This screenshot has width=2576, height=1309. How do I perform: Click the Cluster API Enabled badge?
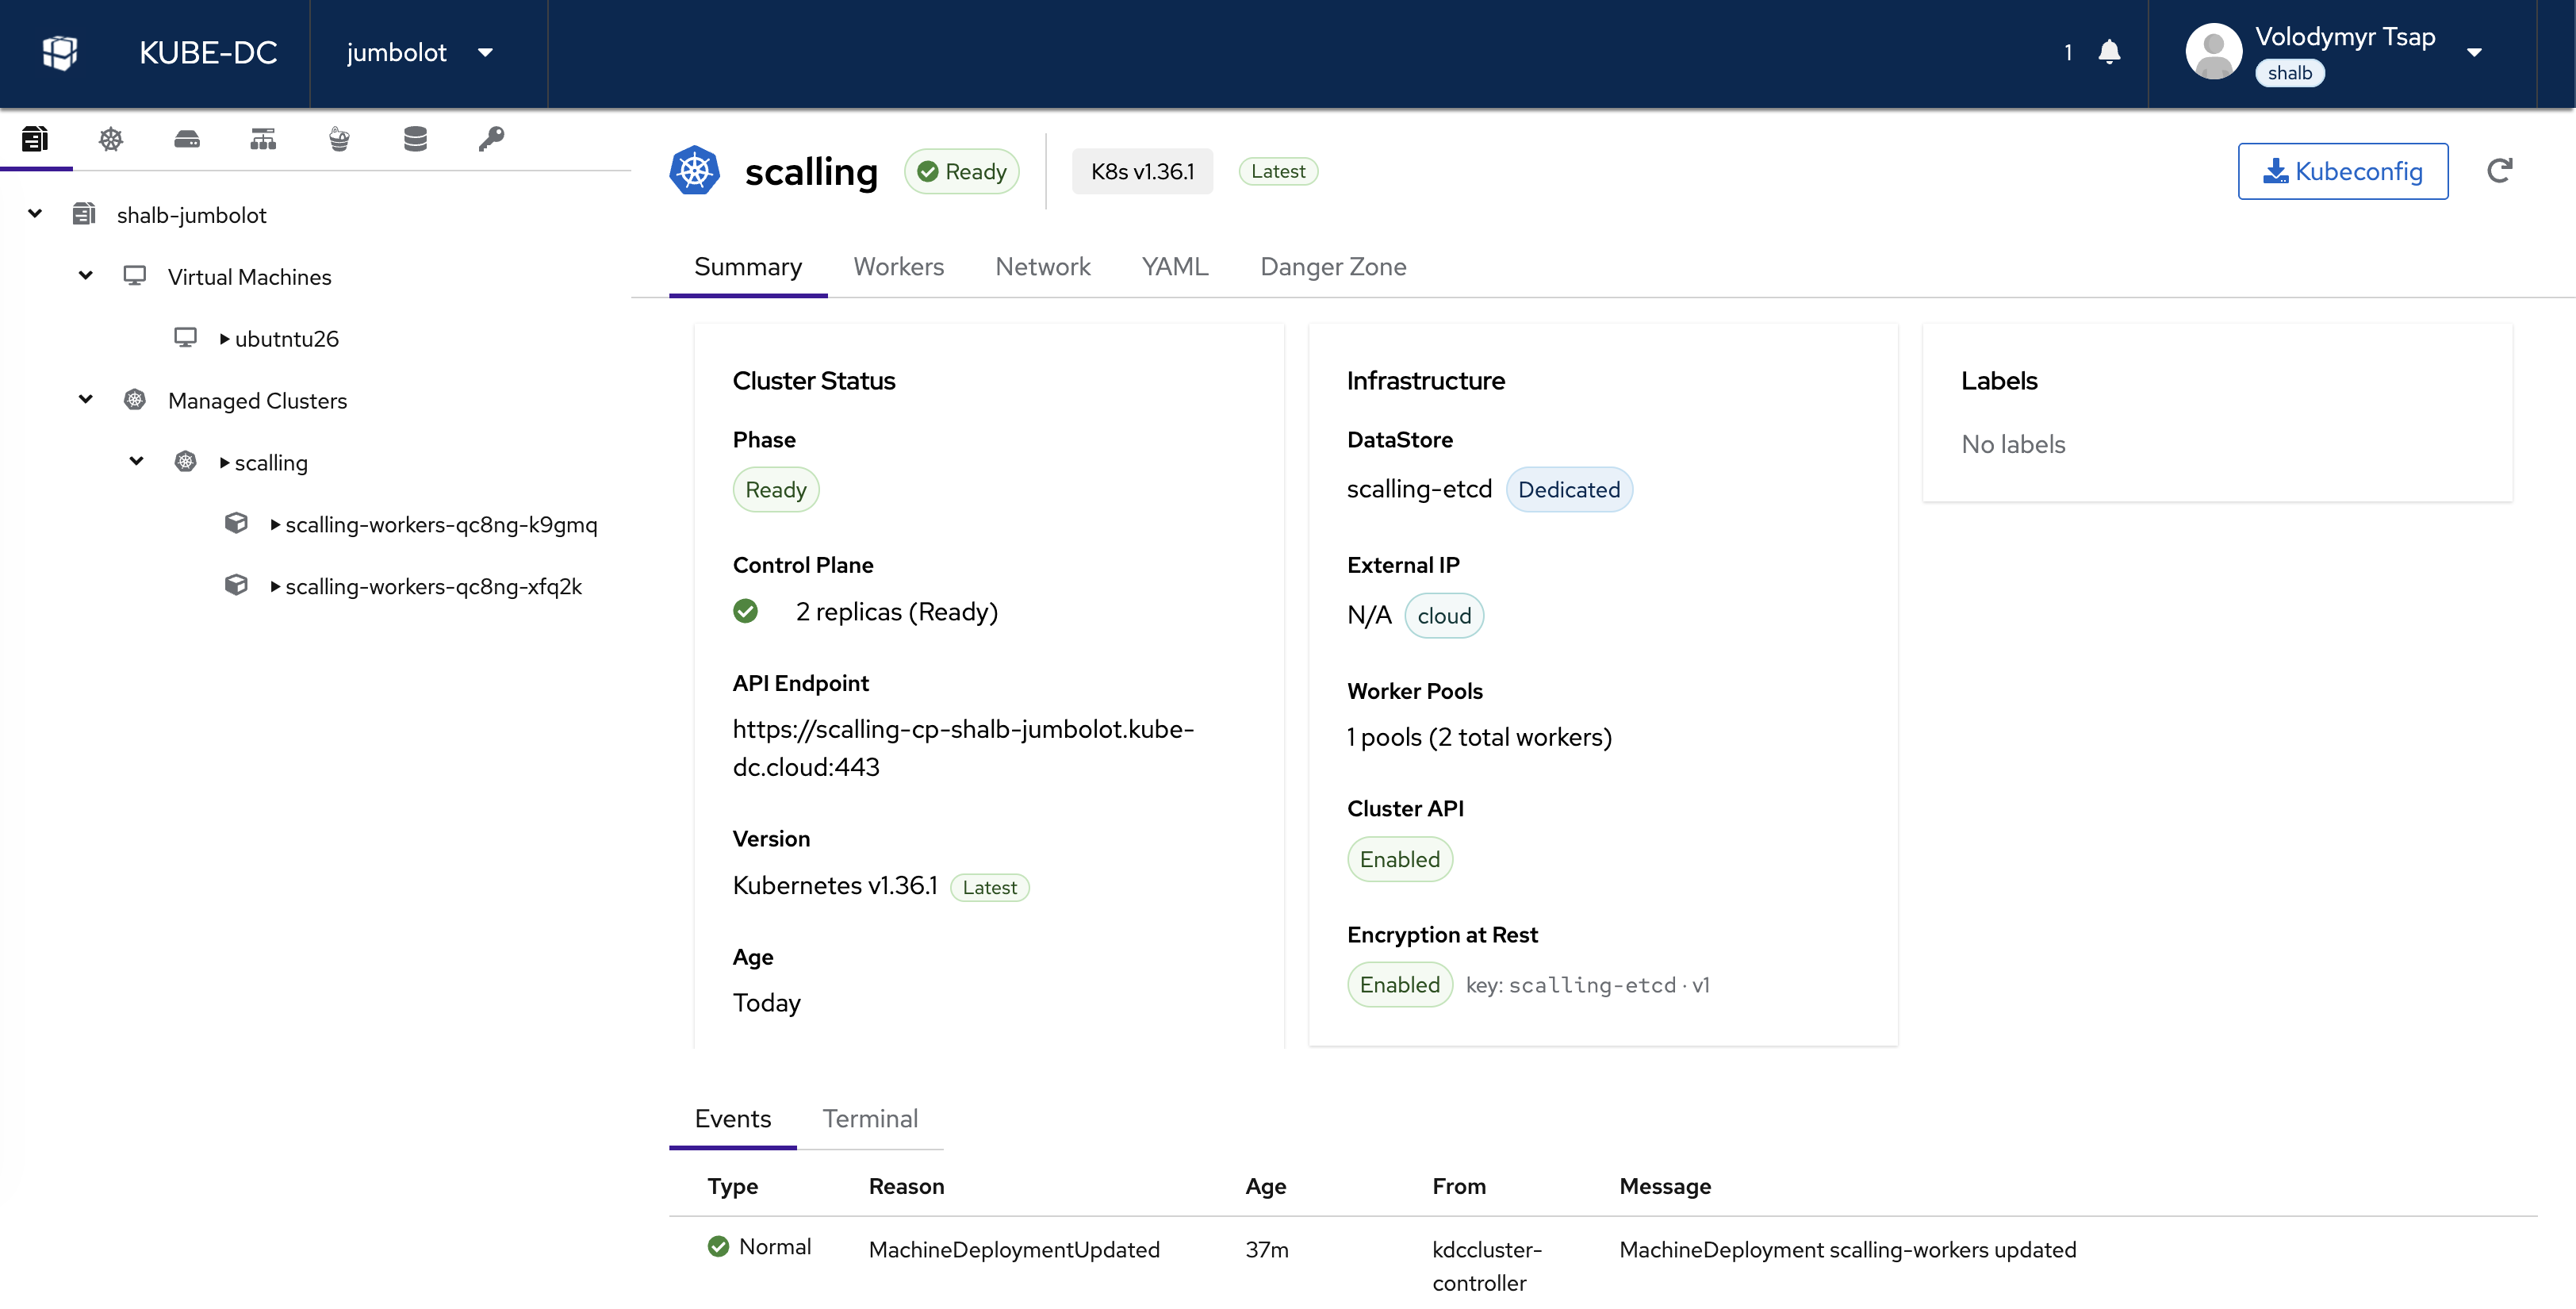[x=1400, y=859]
